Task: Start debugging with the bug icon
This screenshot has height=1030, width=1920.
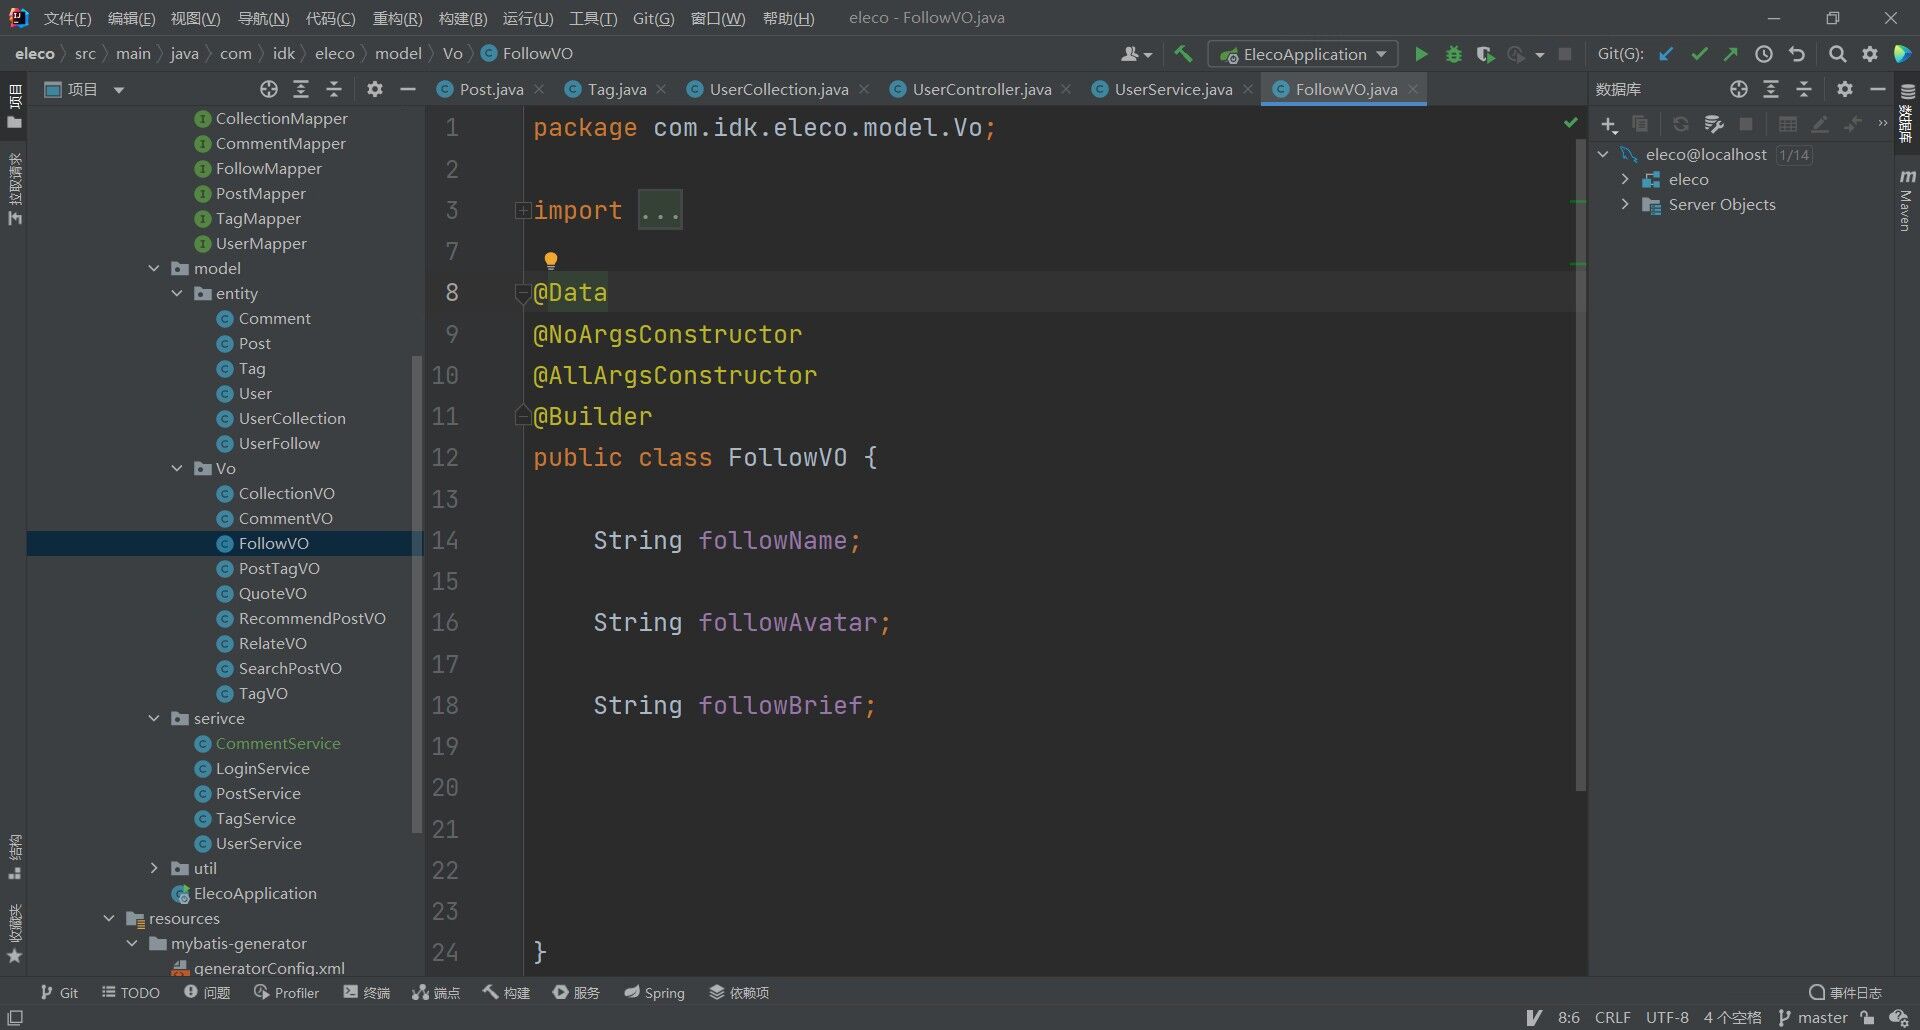Action: click(1454, 54)
